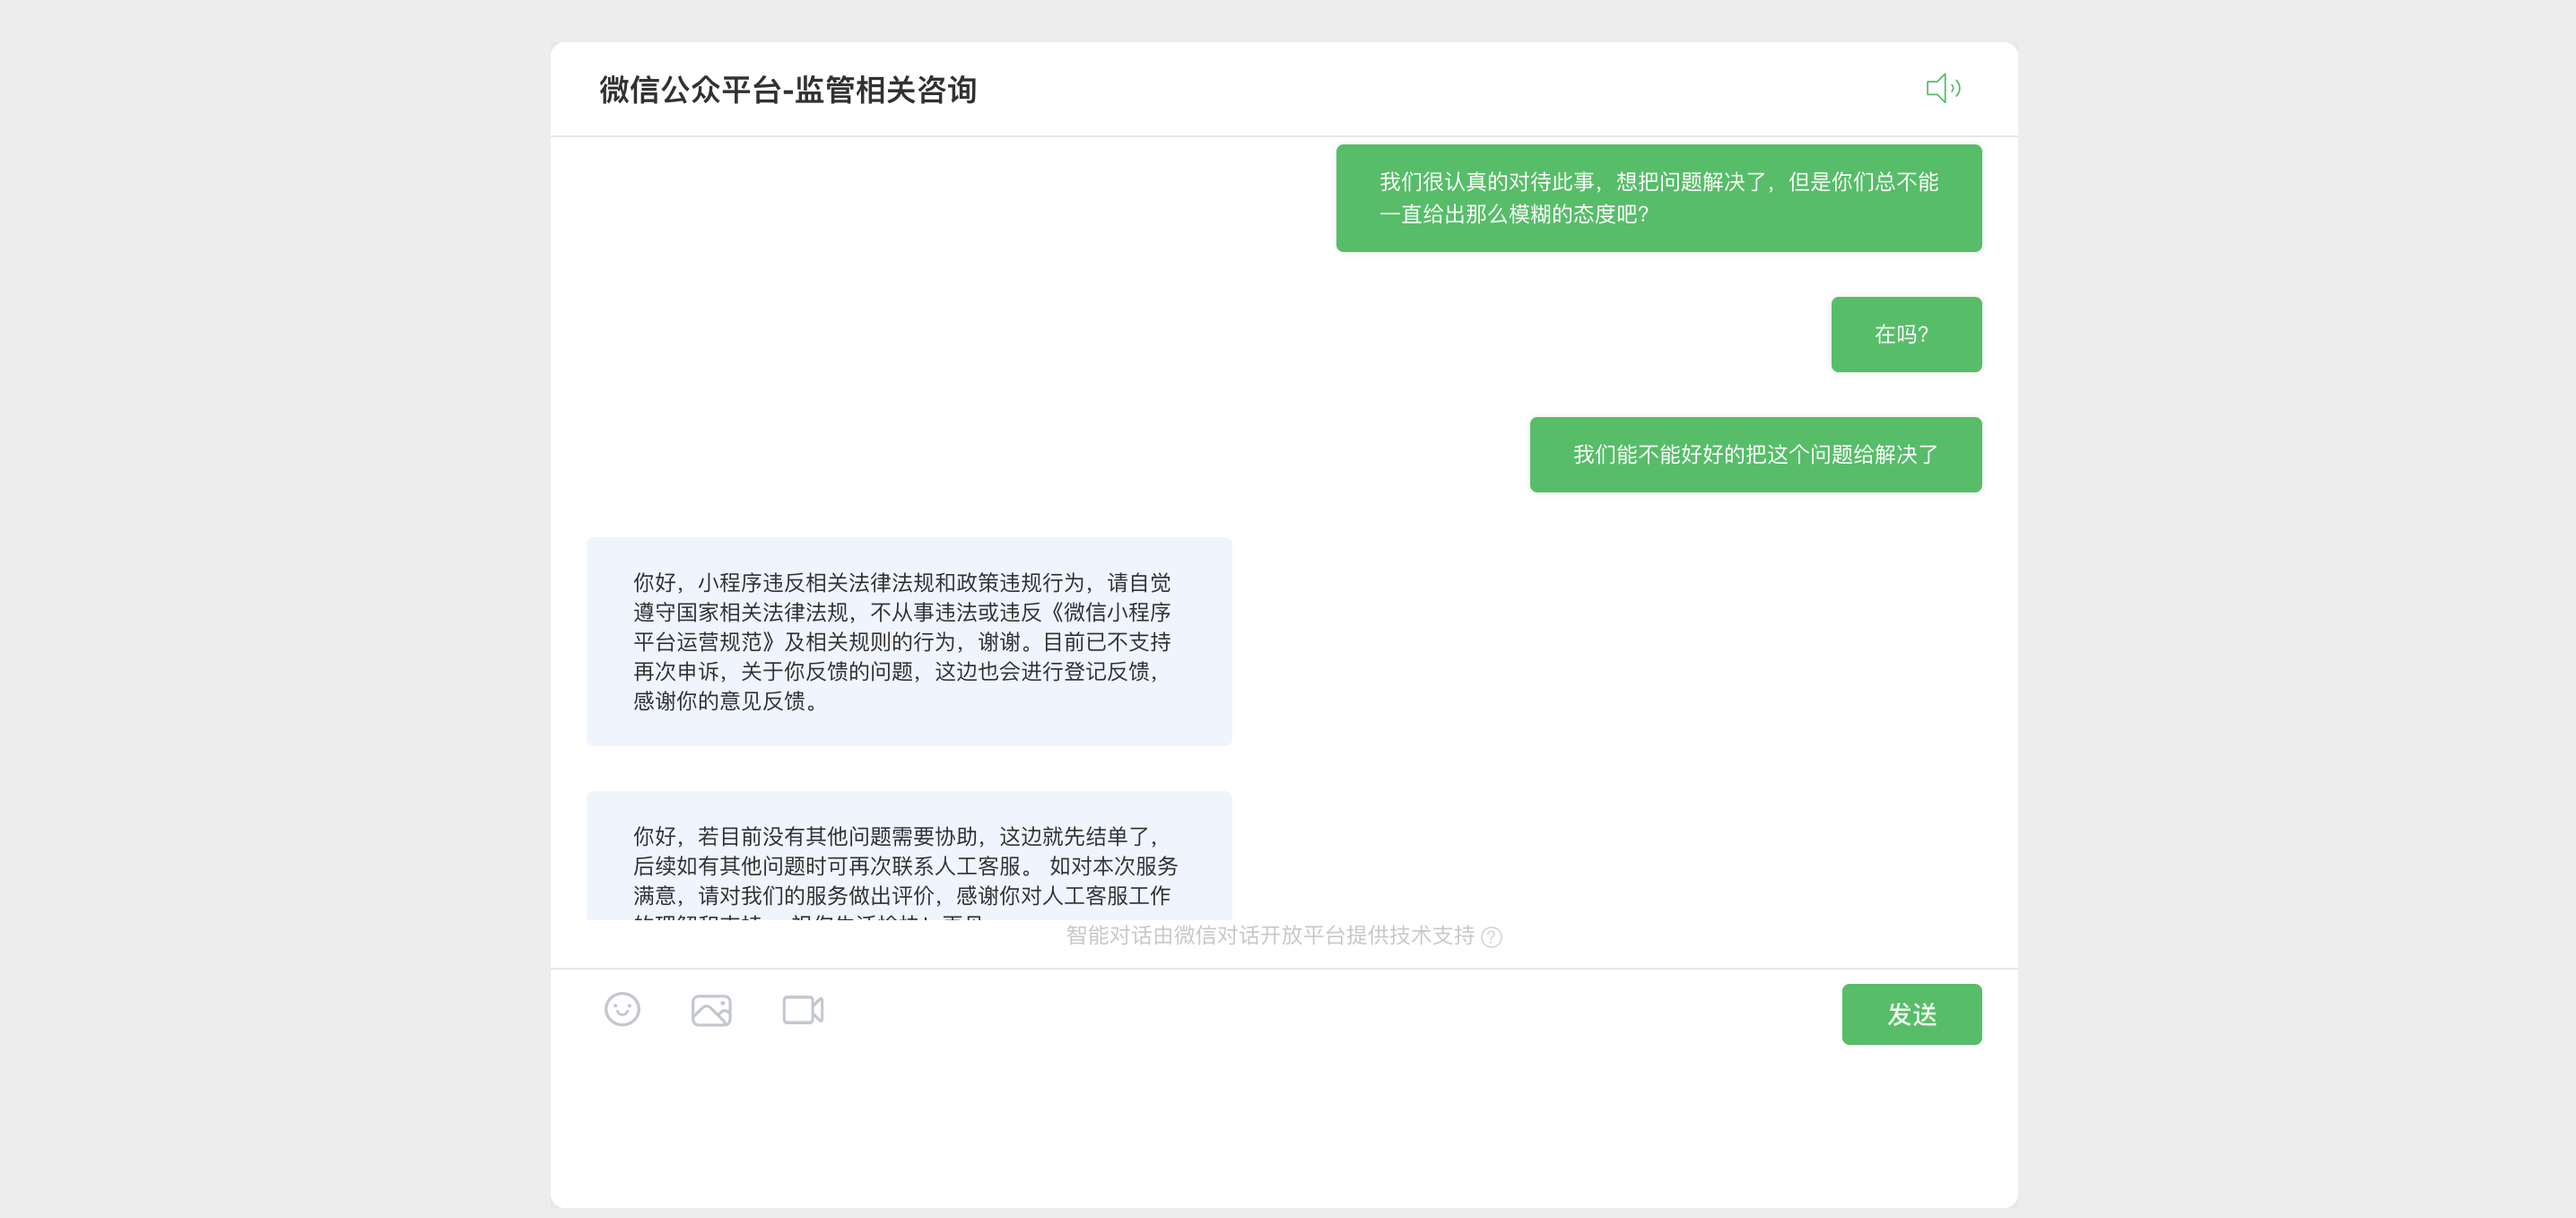Viewport: 2576px width, 1218px height.
Task: Click the 在吗? message bubble
Action: pyautogui.click(x=1905, y=334)
